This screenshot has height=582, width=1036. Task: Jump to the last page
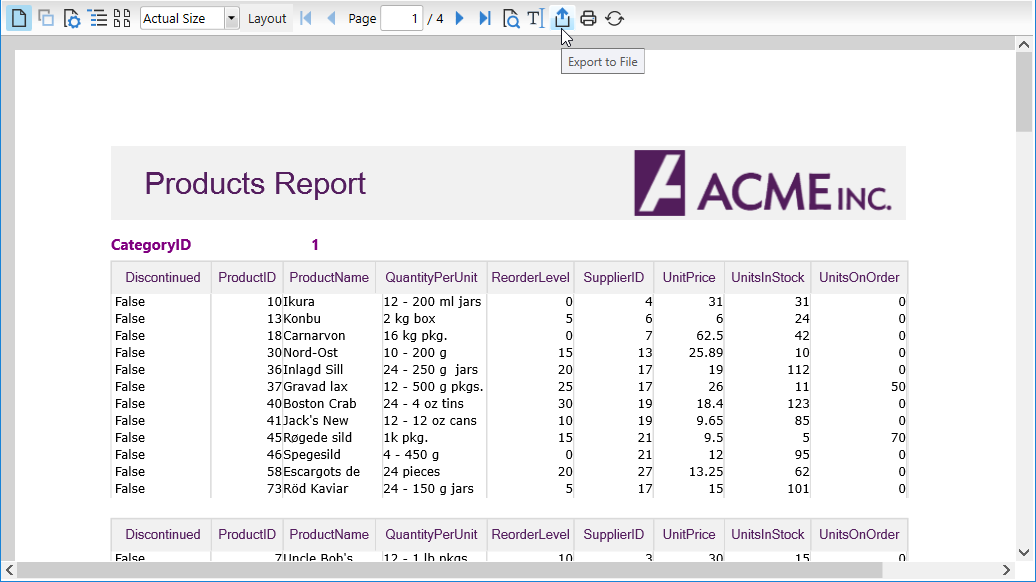(485, 18)
